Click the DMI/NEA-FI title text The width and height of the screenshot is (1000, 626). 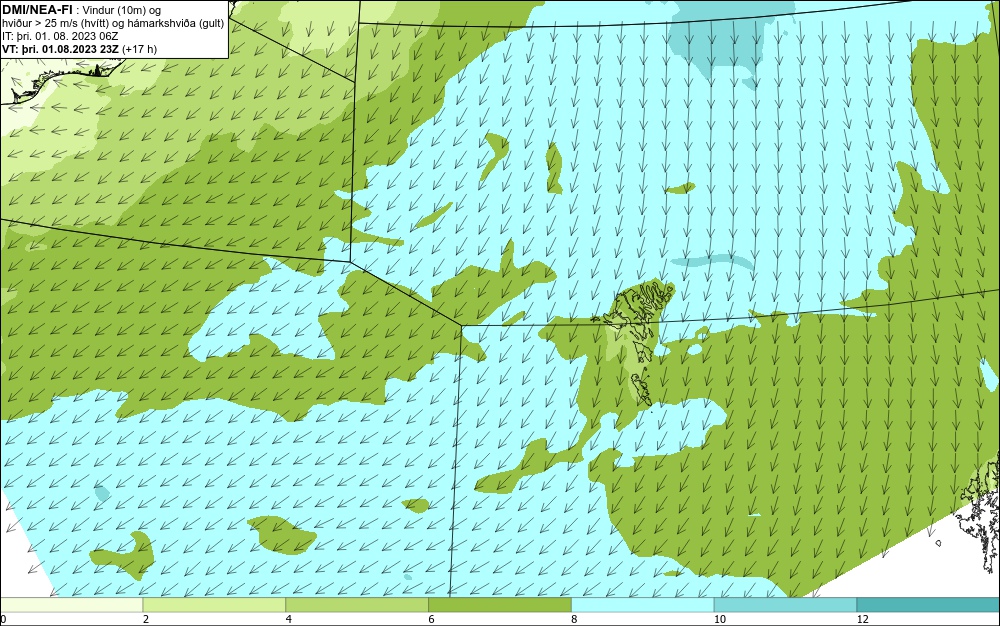[37, 10]
